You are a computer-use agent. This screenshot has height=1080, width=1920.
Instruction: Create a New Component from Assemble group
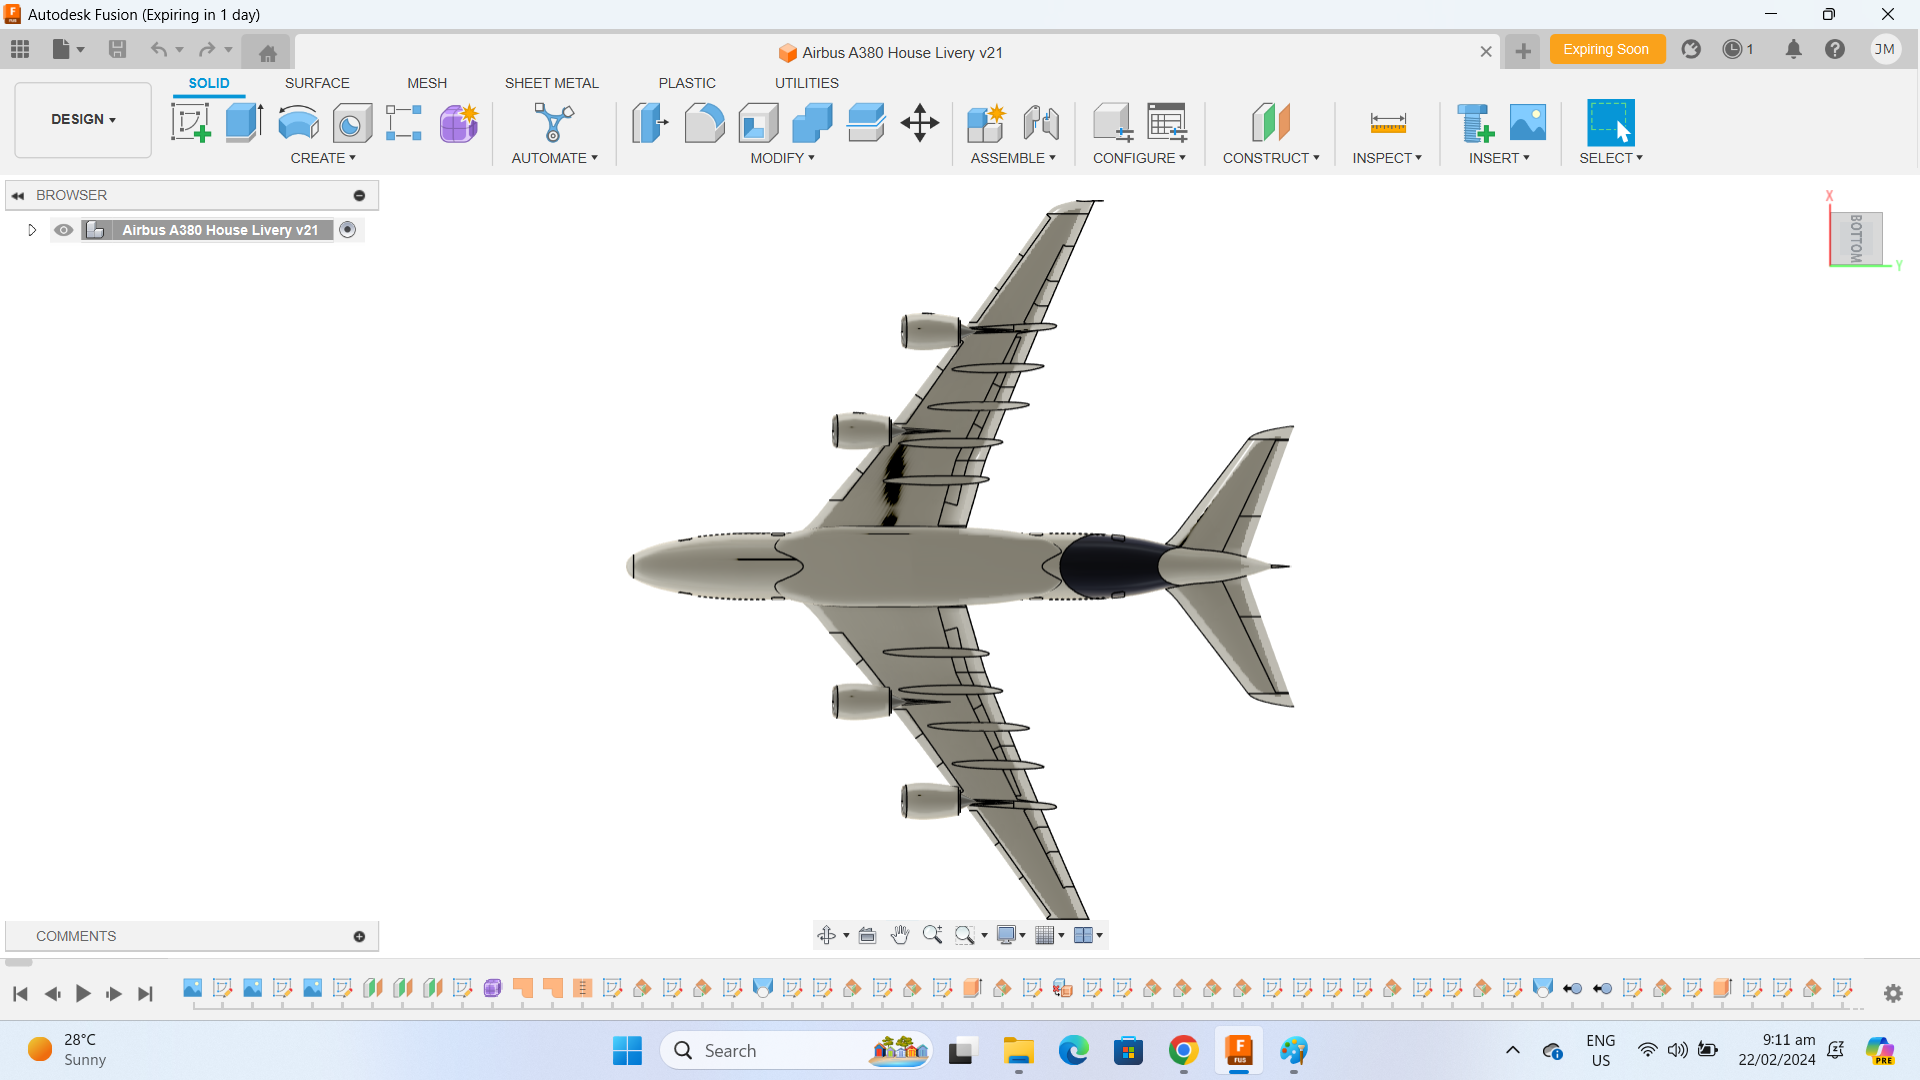coord(986,122)
